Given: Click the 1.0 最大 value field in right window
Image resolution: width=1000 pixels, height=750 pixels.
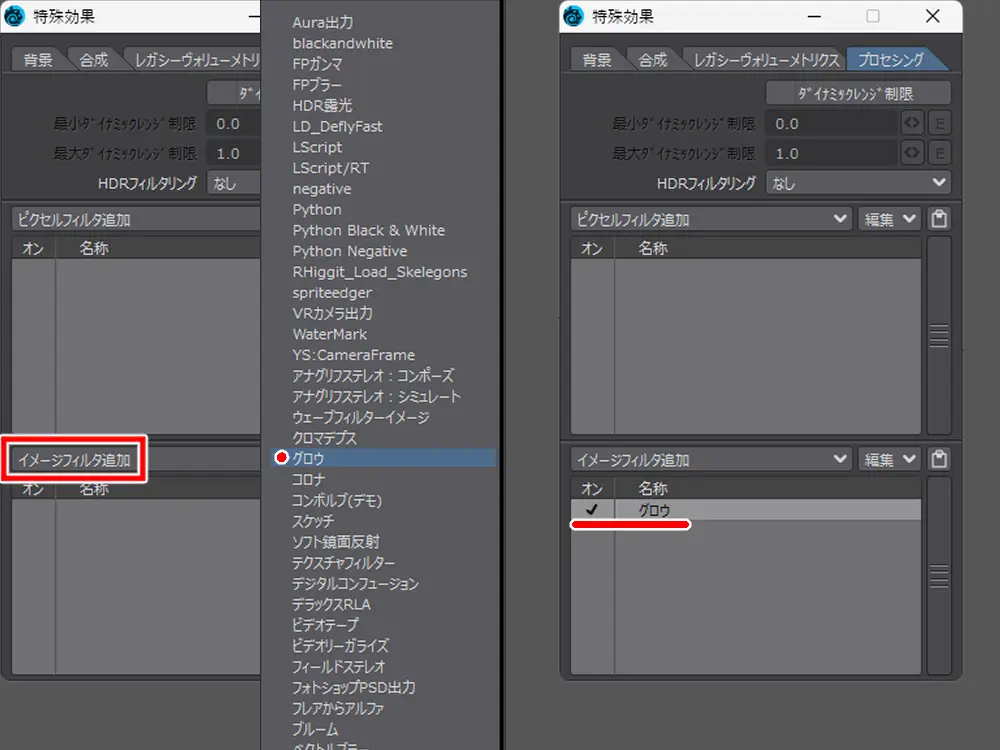Looking at the screenshot, I should click(x=830, y=153).
